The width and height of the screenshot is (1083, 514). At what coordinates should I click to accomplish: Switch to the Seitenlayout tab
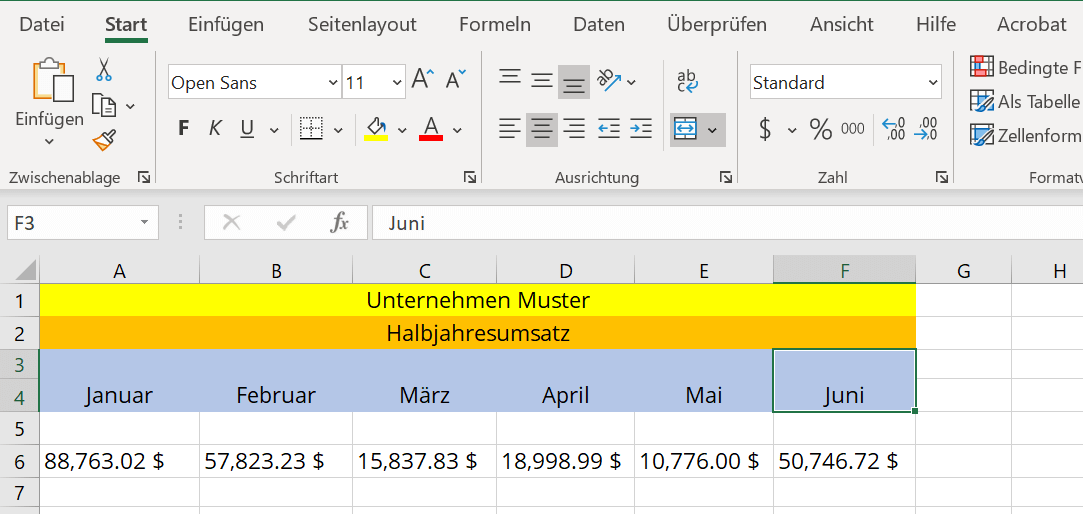[x=362, y=25]
